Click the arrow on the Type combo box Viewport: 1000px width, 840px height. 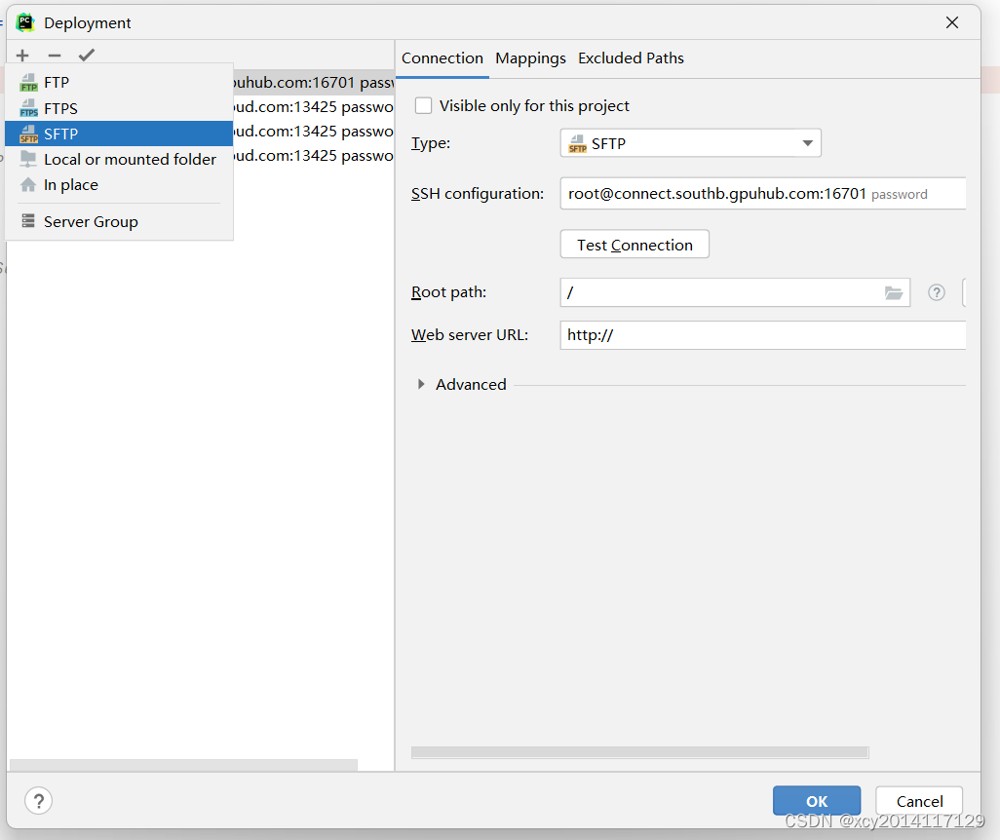[807, 143]
